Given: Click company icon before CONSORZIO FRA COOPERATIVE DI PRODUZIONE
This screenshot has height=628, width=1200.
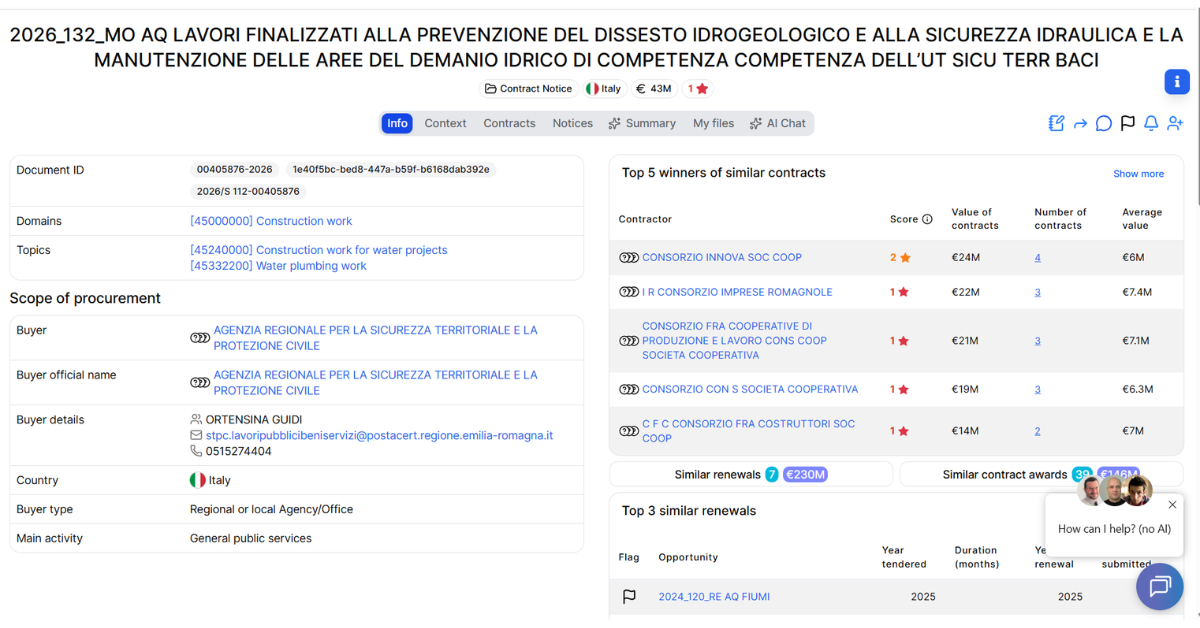Looking at the screenshot, I should 629,341.
